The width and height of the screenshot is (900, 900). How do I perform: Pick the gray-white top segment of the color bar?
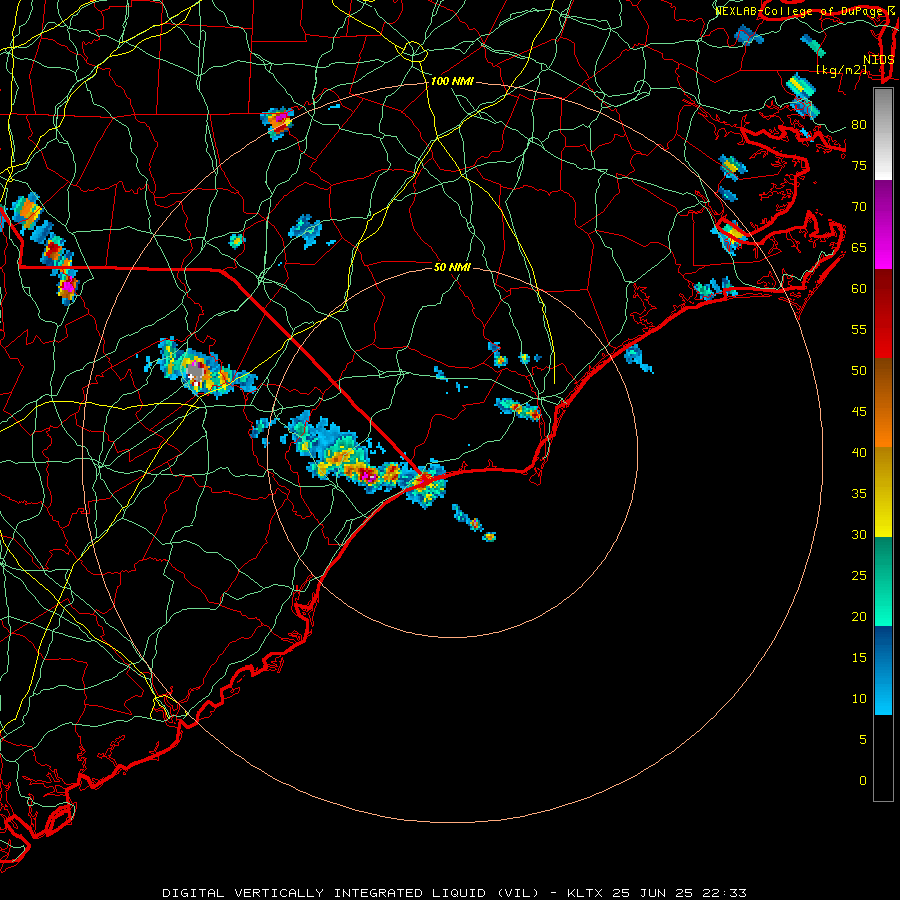tap(883, 135)
